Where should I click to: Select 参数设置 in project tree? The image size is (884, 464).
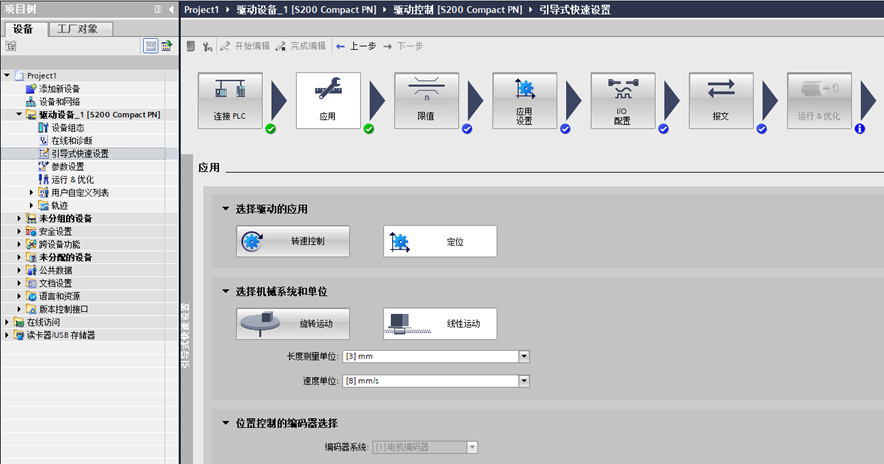(68, 166)
